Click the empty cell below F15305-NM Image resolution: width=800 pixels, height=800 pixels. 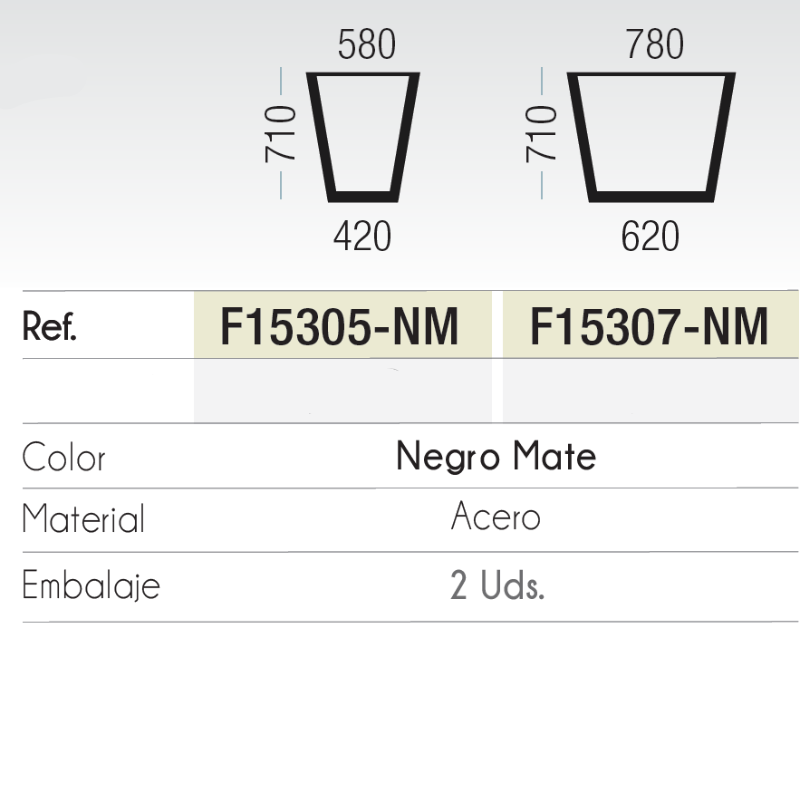(x=341, y=391)
